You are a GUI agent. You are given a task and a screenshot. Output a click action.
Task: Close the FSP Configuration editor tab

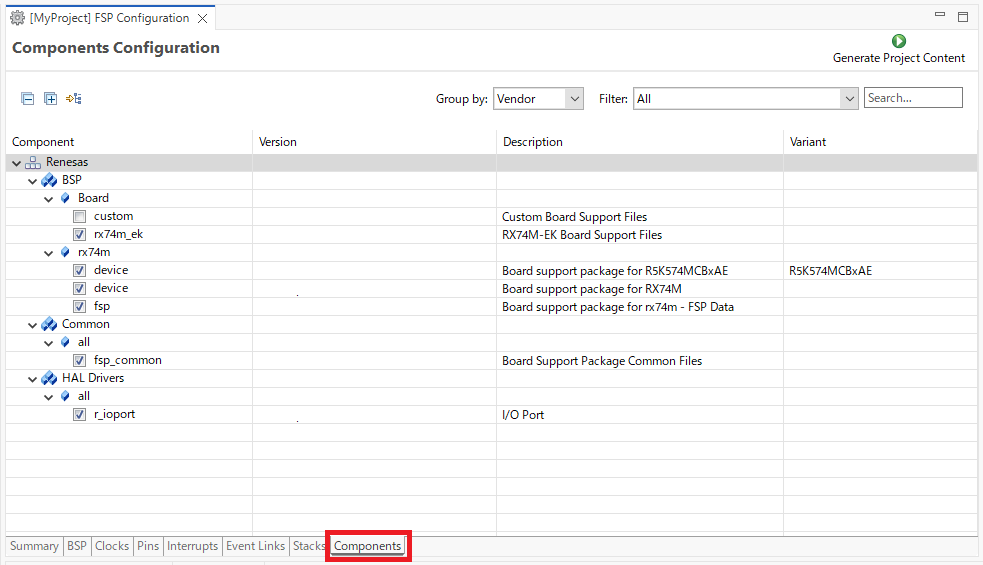tap(202, 19)
